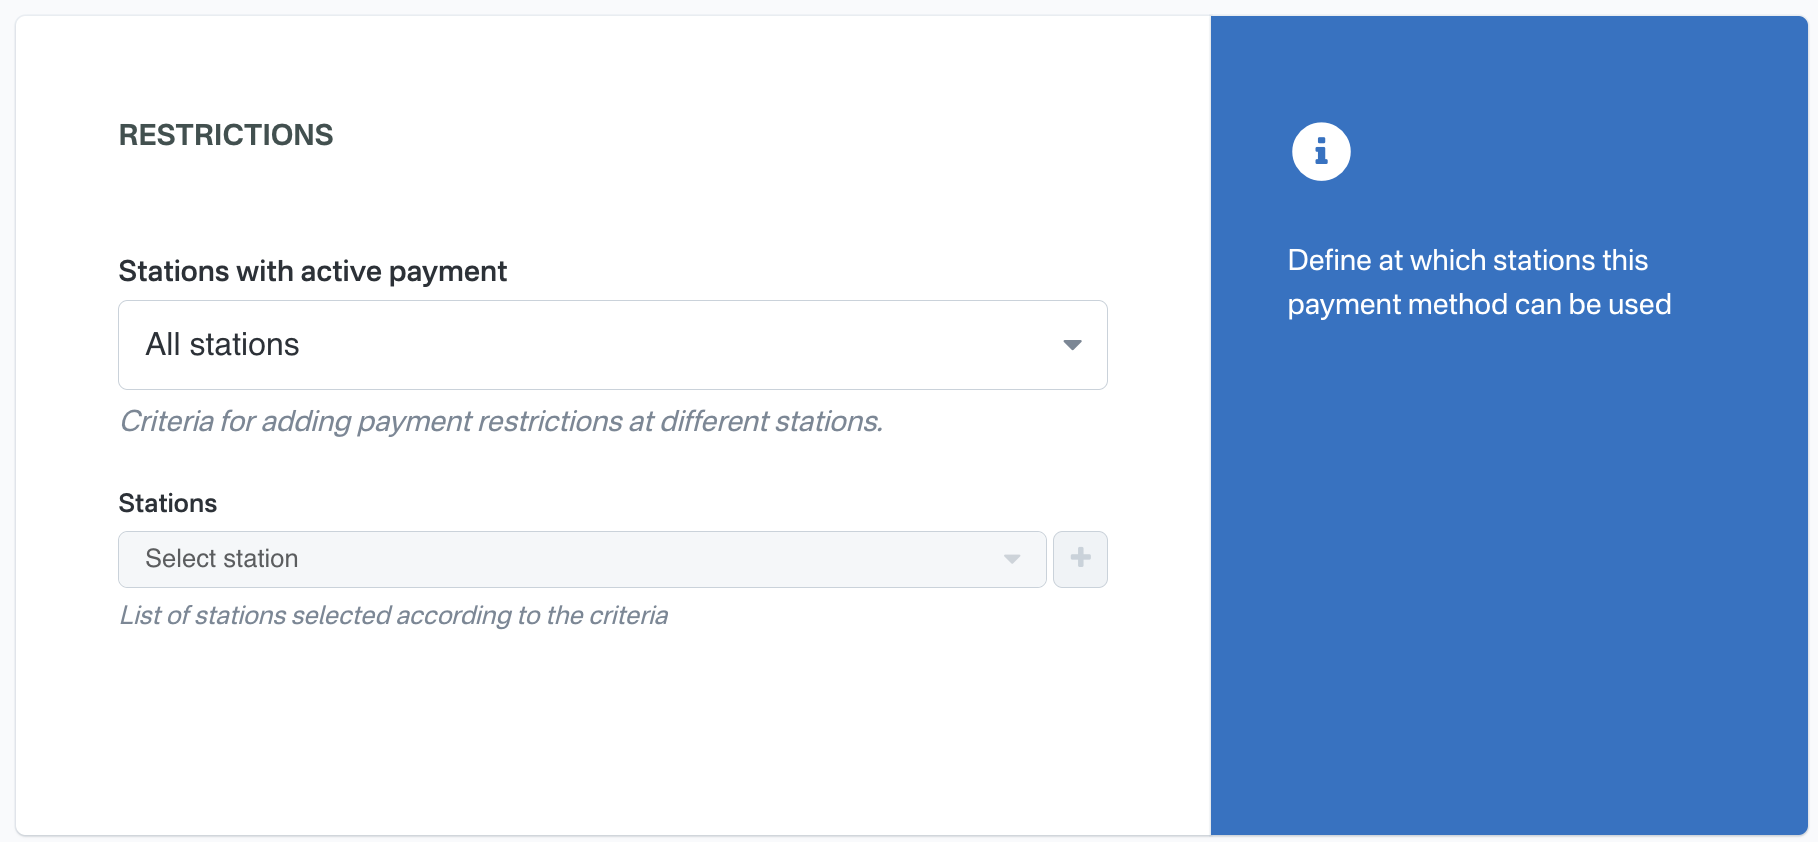Open the Stations with active payment combo box
This screenshot has height=842, width=1818.
click(612, 345)
